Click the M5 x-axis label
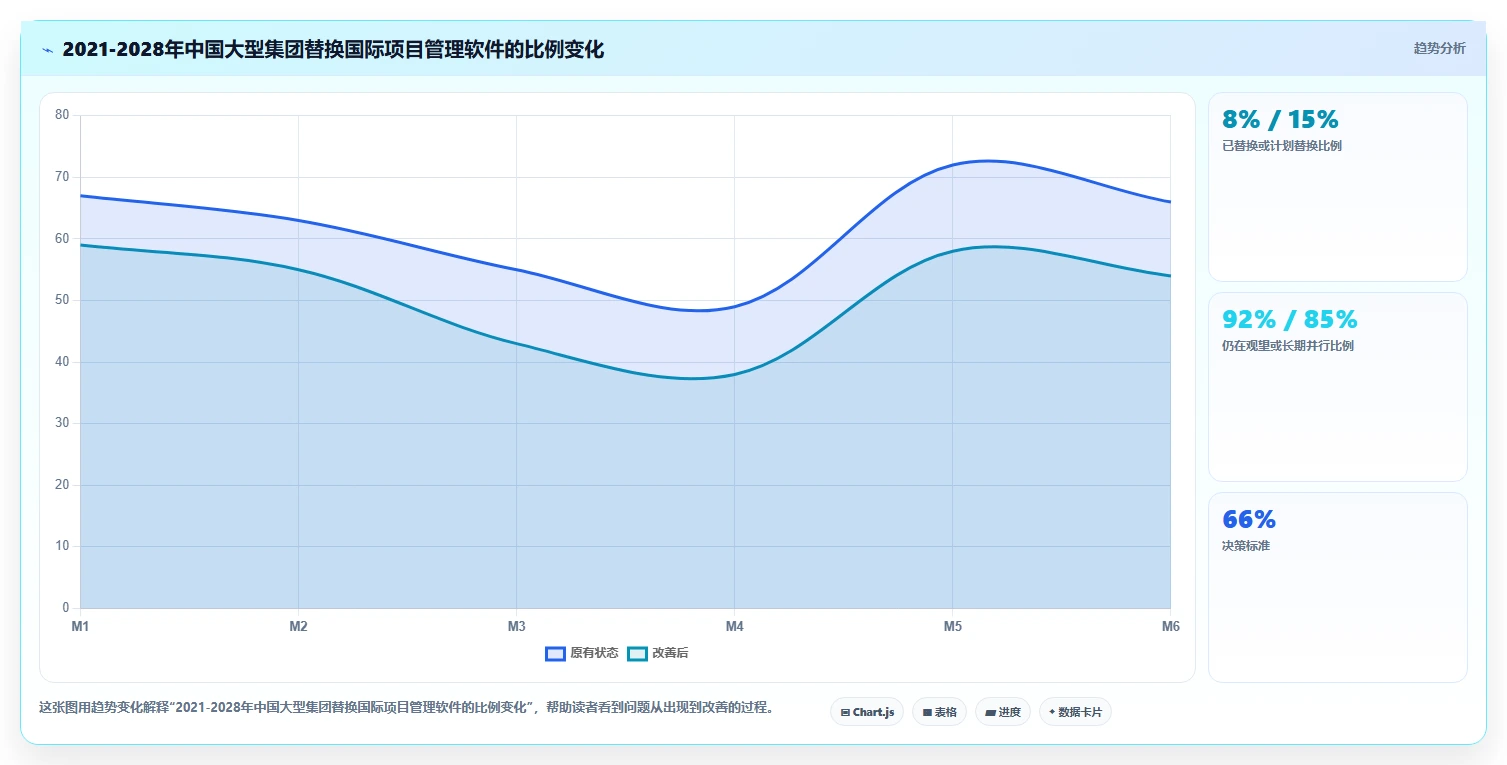1507x765 pixels. click(952, 627)
